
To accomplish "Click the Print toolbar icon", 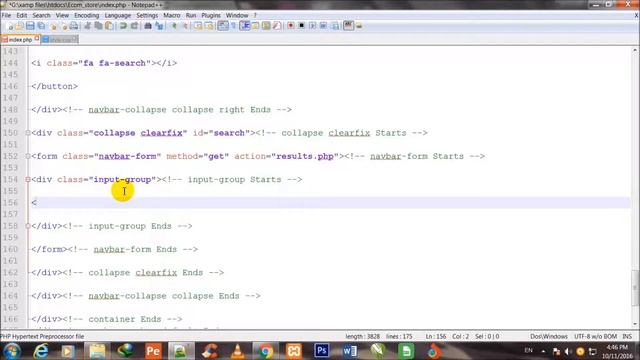I will click(x=74, y=26).
